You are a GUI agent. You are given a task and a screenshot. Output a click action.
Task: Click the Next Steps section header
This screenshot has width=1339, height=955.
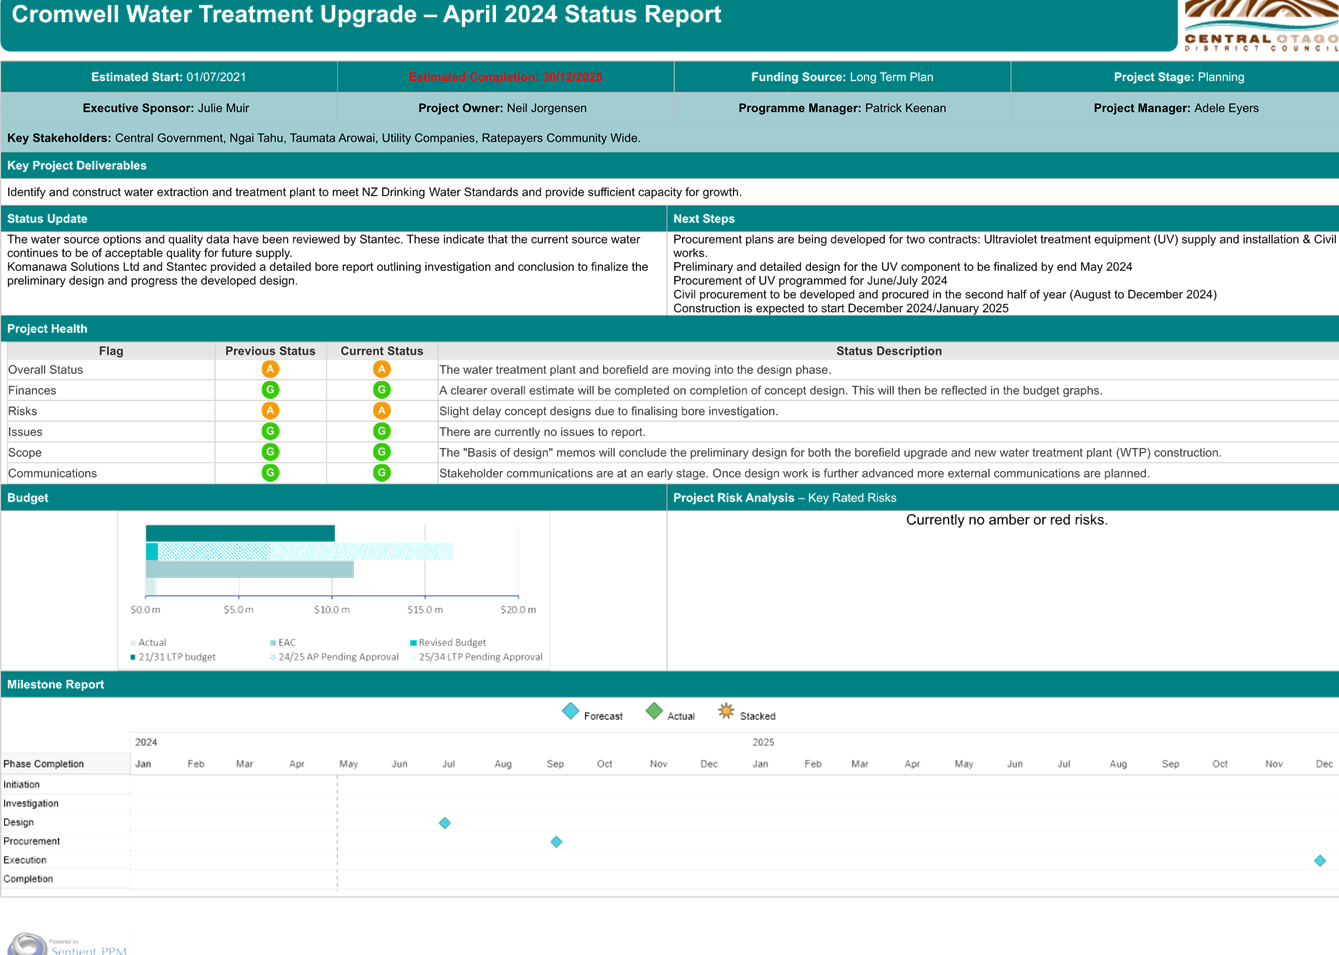point(1003,219)
